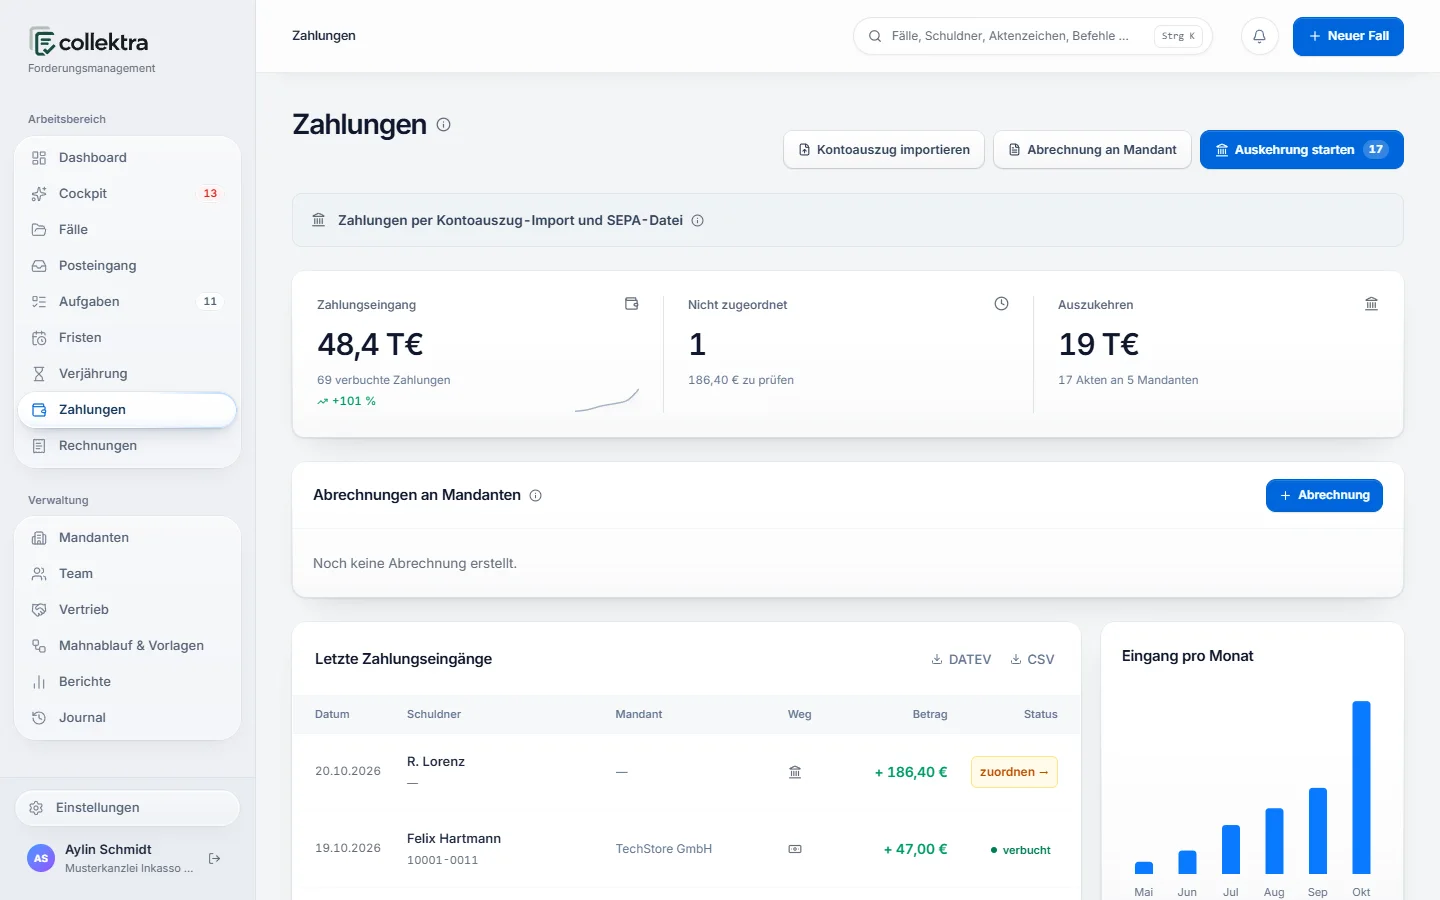Click the AS user avatar
1440x900 pixels.
pos(41,858)
